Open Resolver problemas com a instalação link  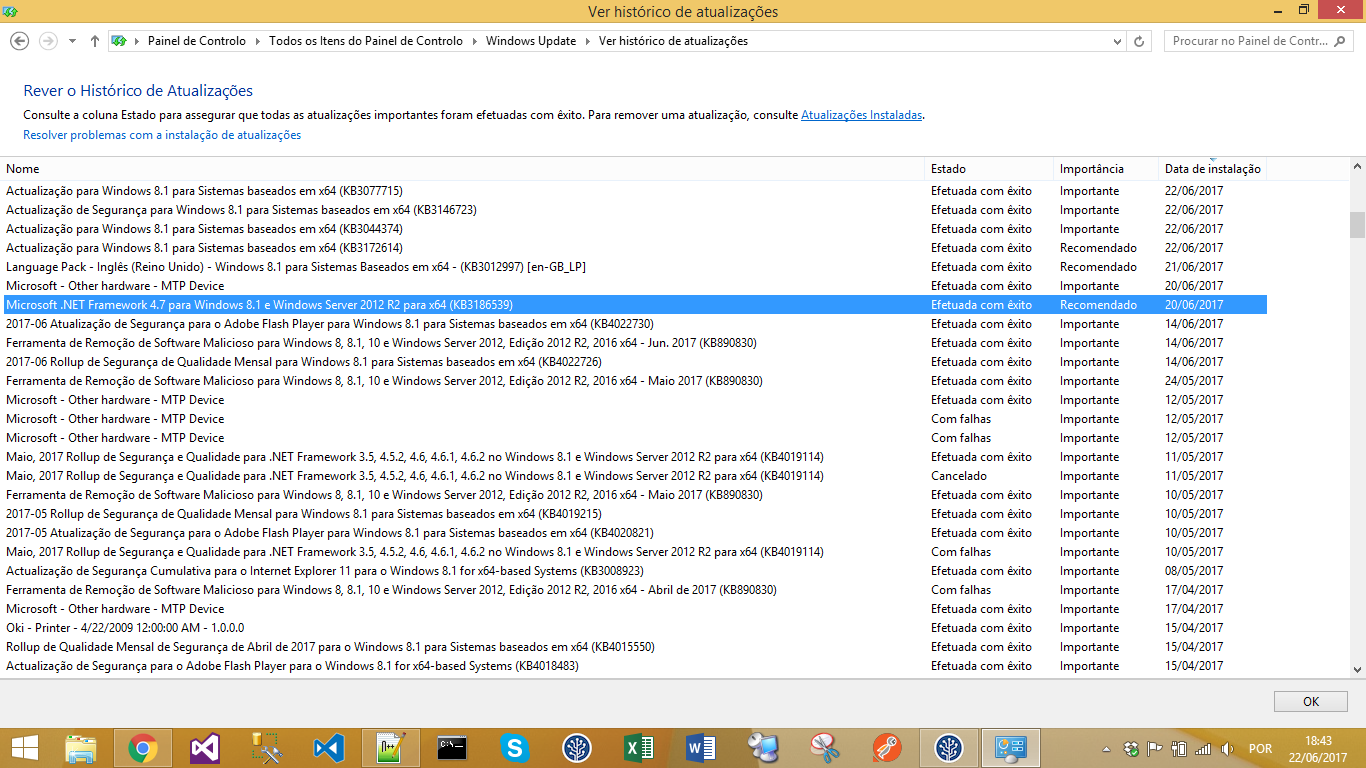162,135
